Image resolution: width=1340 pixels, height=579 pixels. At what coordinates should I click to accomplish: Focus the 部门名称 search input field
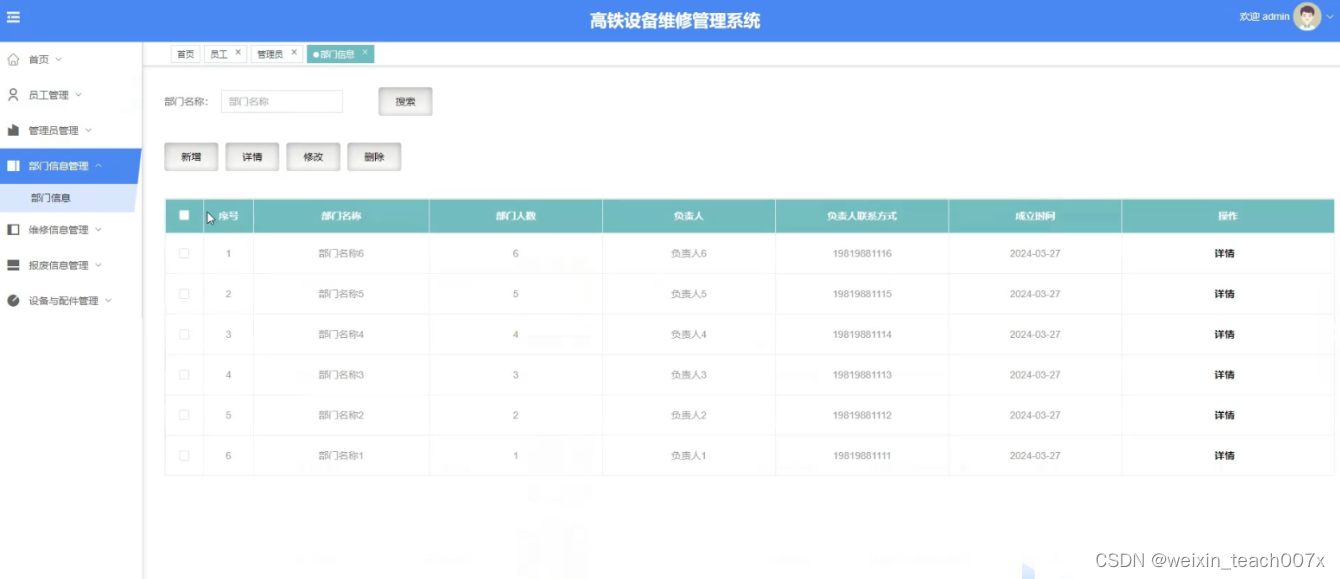pos(282,102)
